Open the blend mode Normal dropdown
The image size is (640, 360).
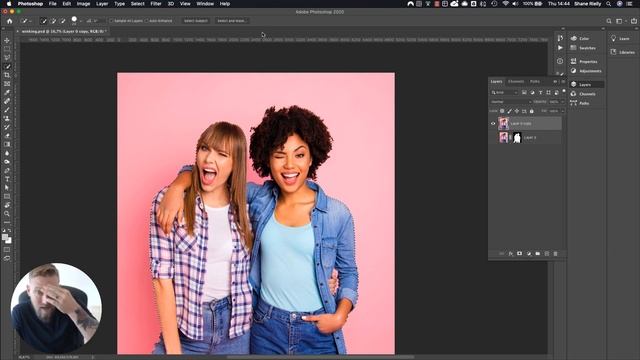click(511, 102)
